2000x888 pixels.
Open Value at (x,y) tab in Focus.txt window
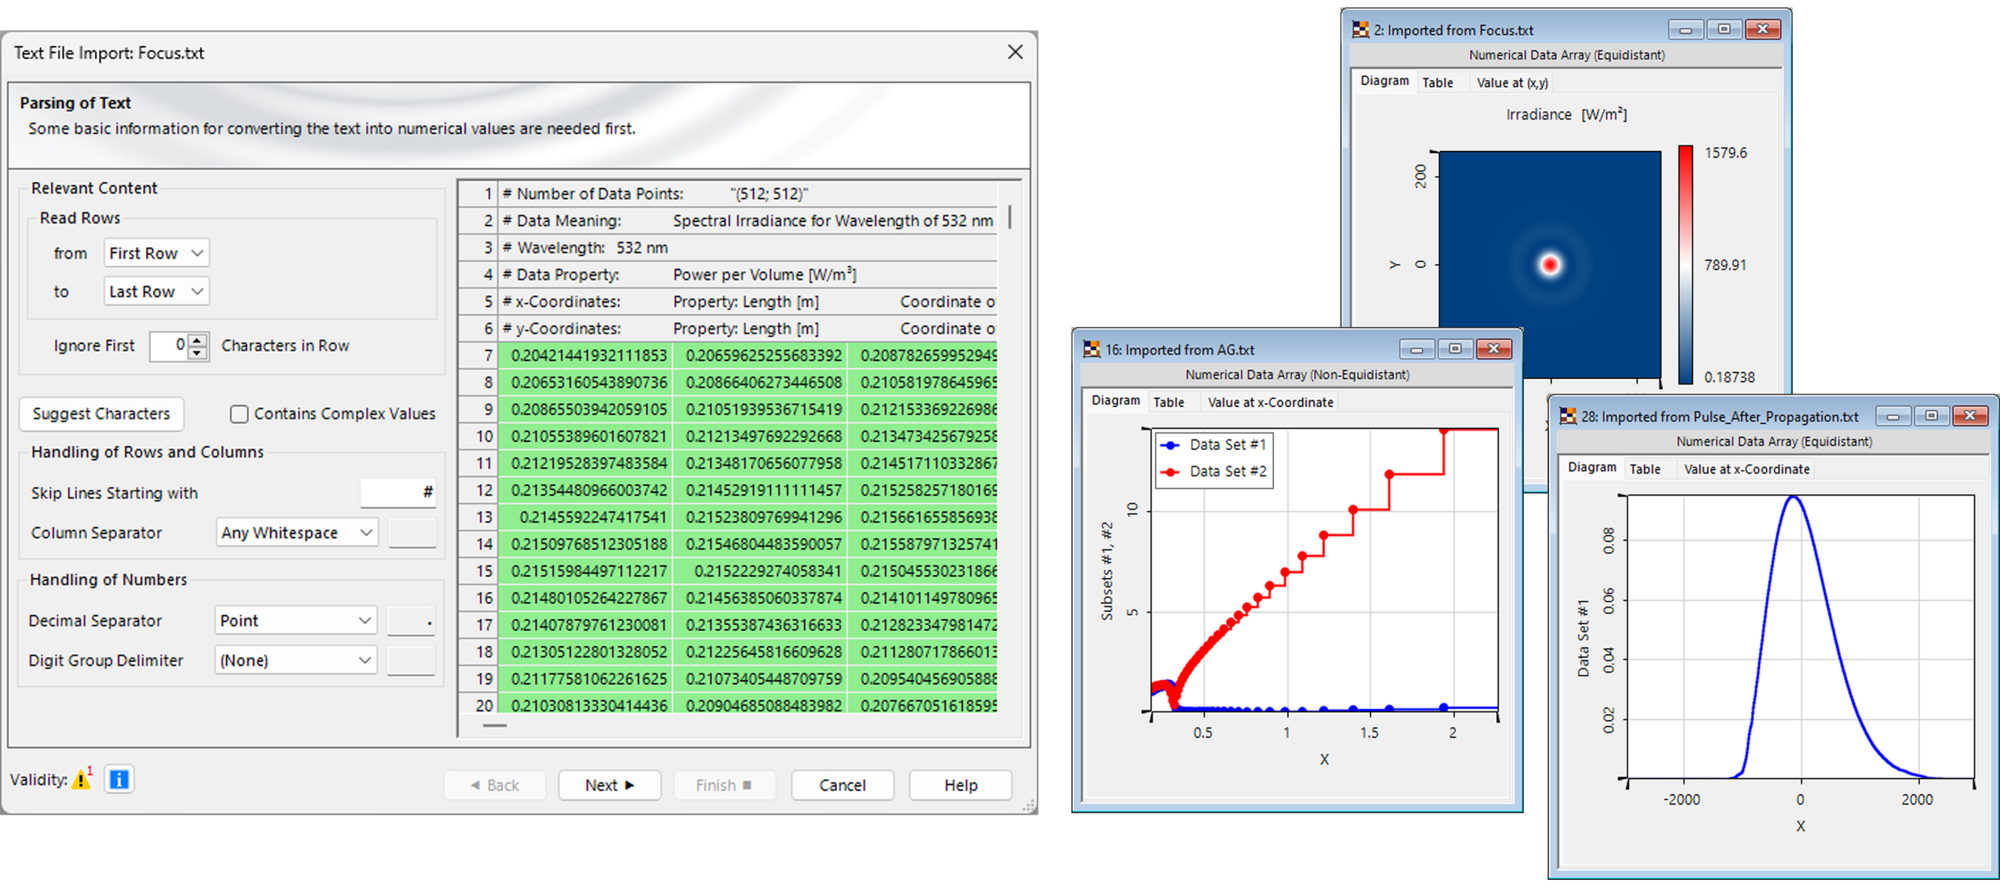(1512, 83)
